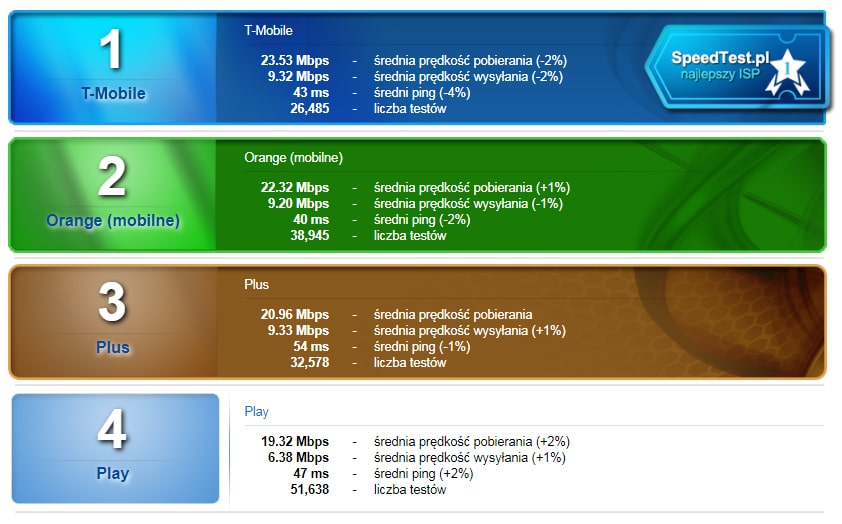This screenshot has height=524, width=842.
Task: Click the 20.96 Mbps download value
Action: 295,315
